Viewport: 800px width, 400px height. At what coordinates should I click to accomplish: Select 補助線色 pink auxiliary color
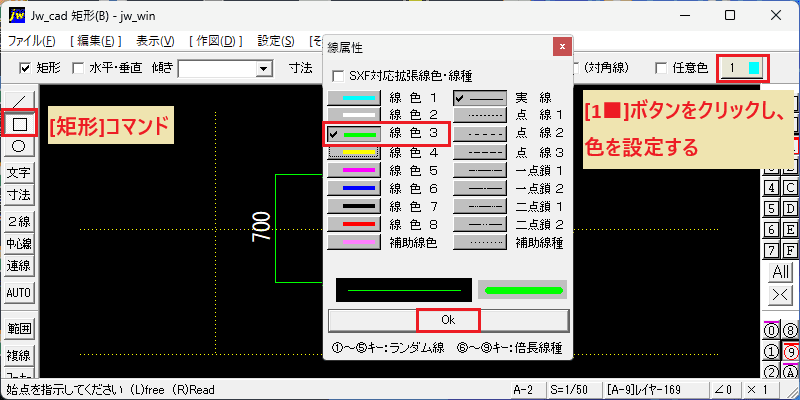(354, 242)
